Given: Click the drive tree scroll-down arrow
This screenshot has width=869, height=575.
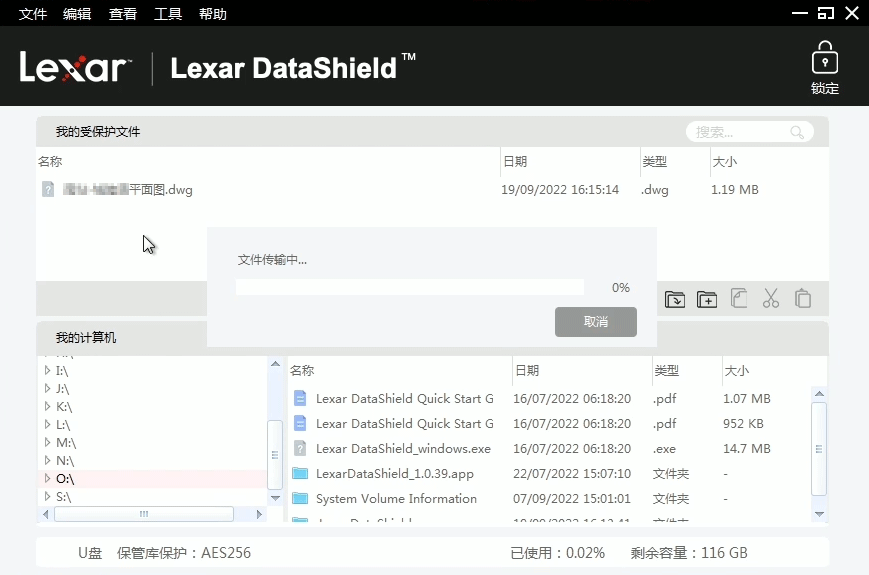Looking at the screenshot, I should pos(275,498).
